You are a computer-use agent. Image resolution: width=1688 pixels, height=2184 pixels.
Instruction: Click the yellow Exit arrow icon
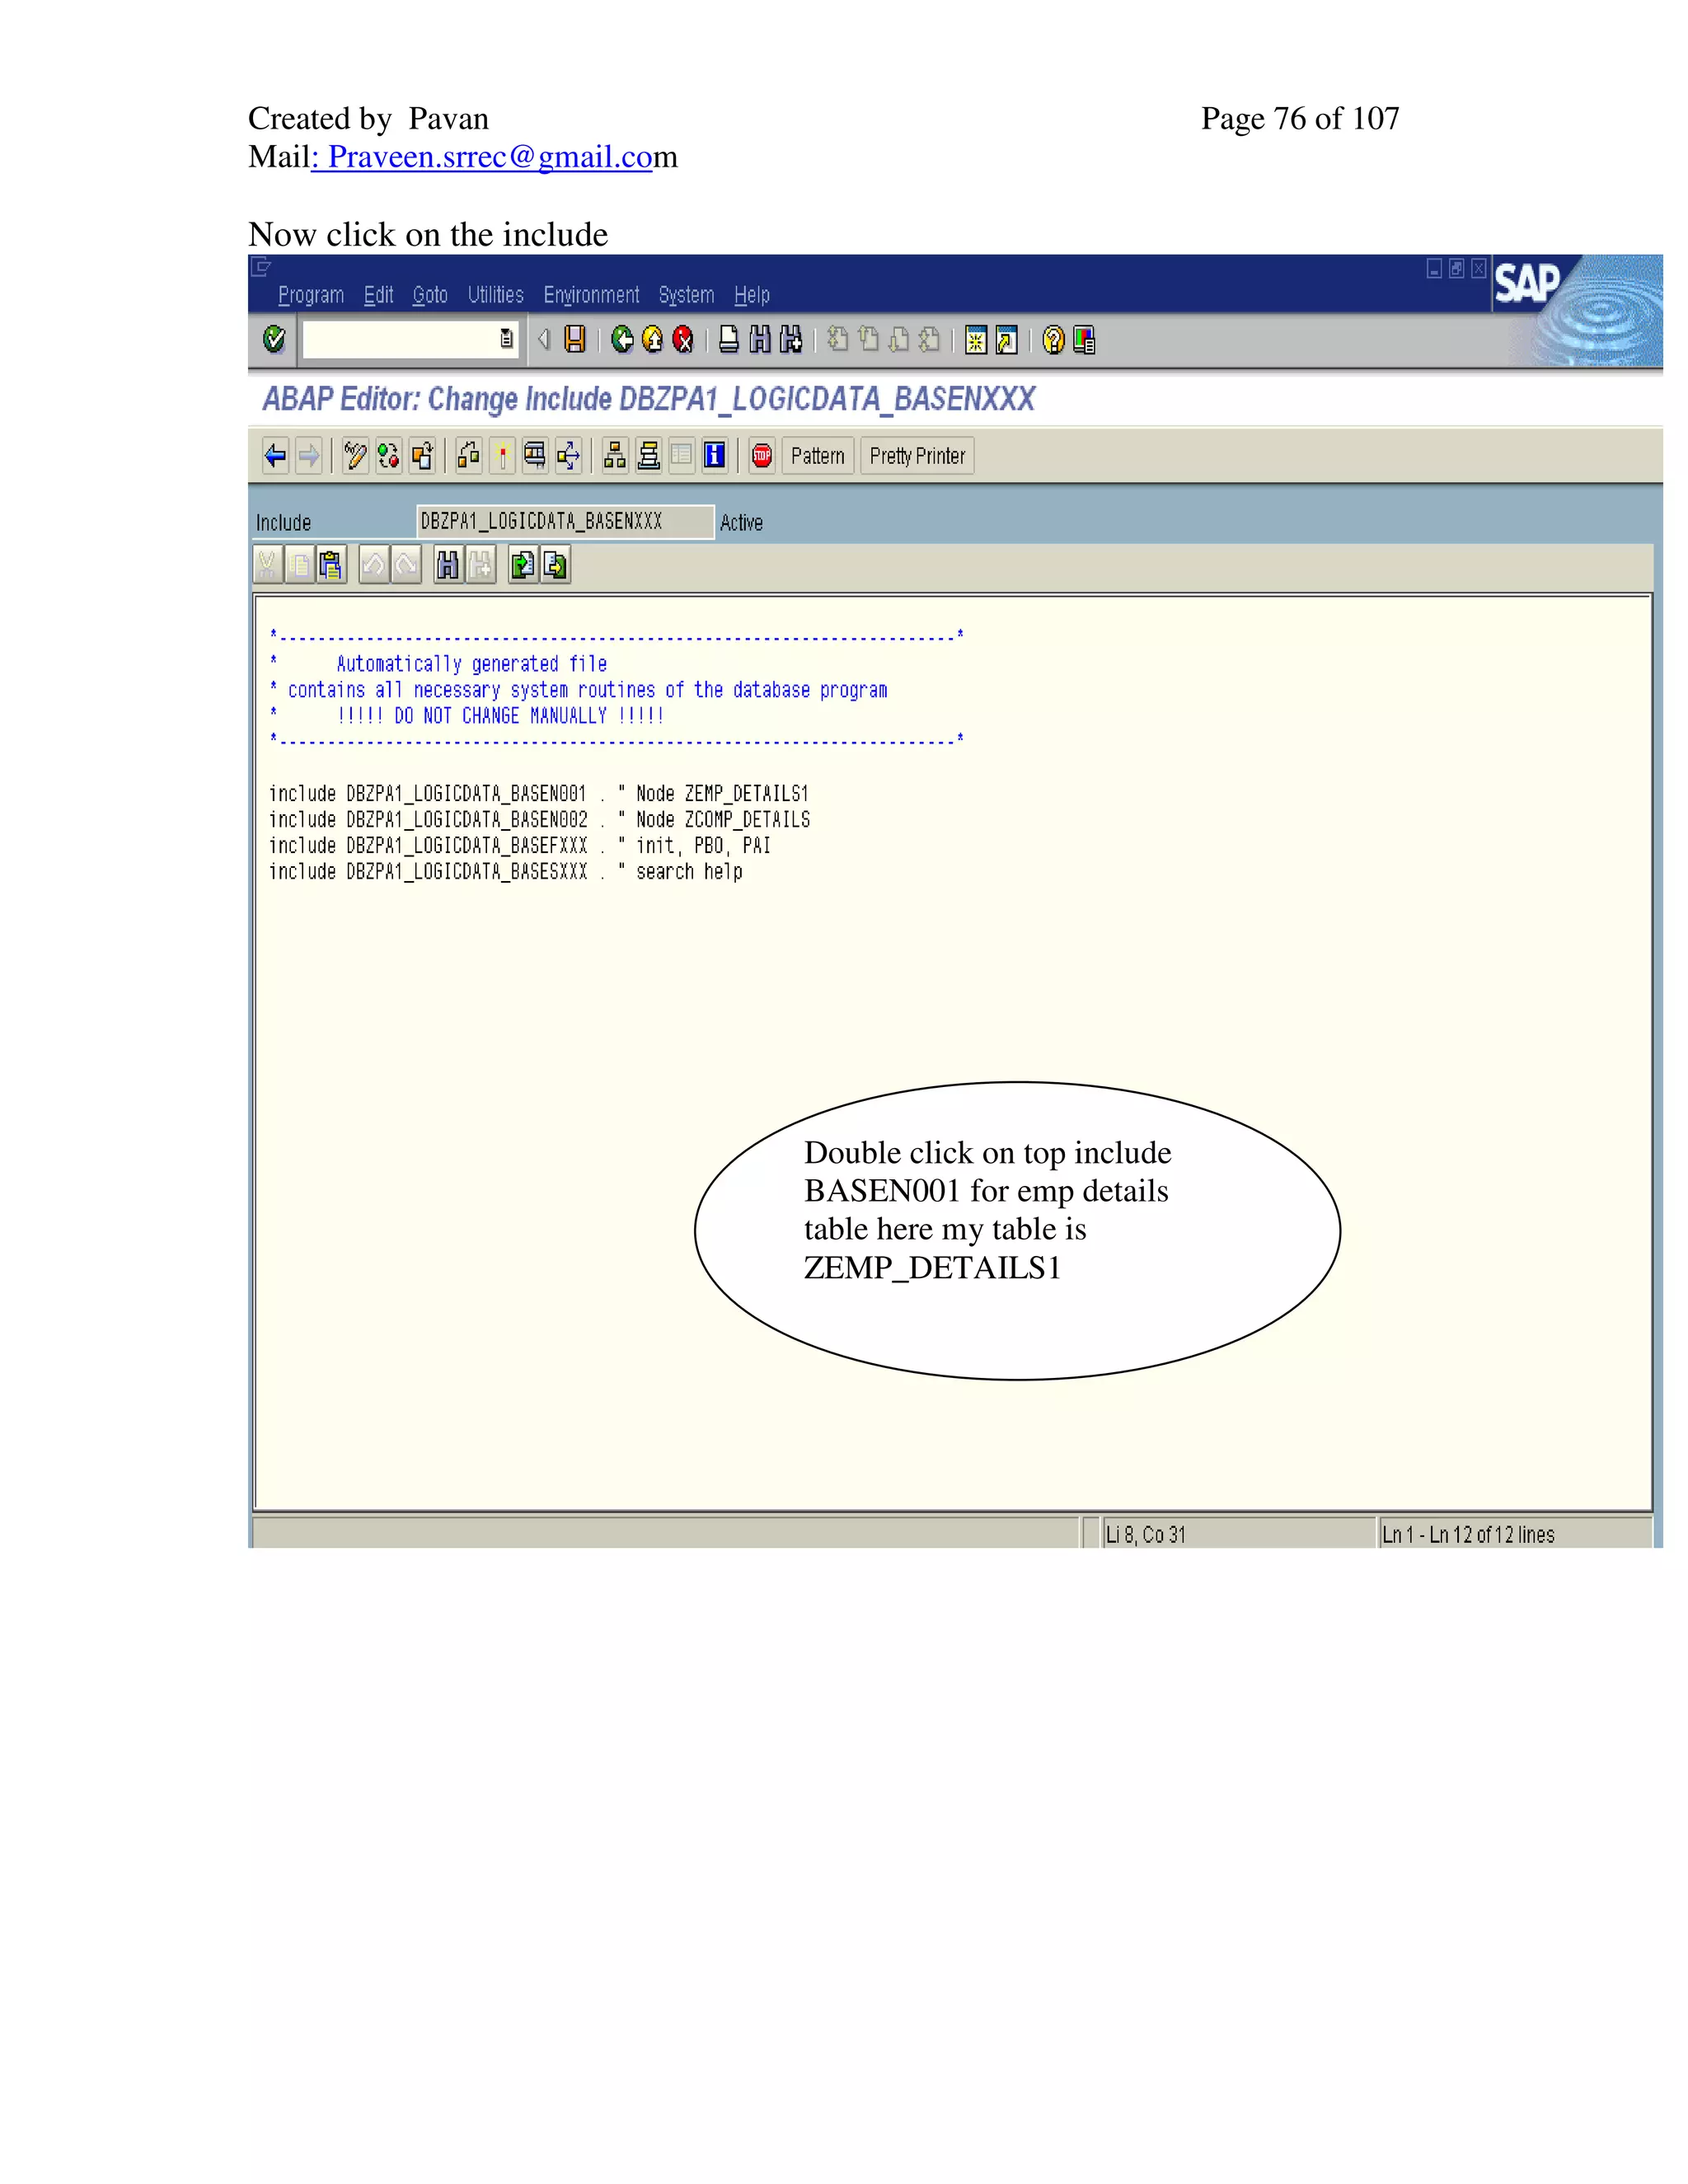tap(653, 340)
